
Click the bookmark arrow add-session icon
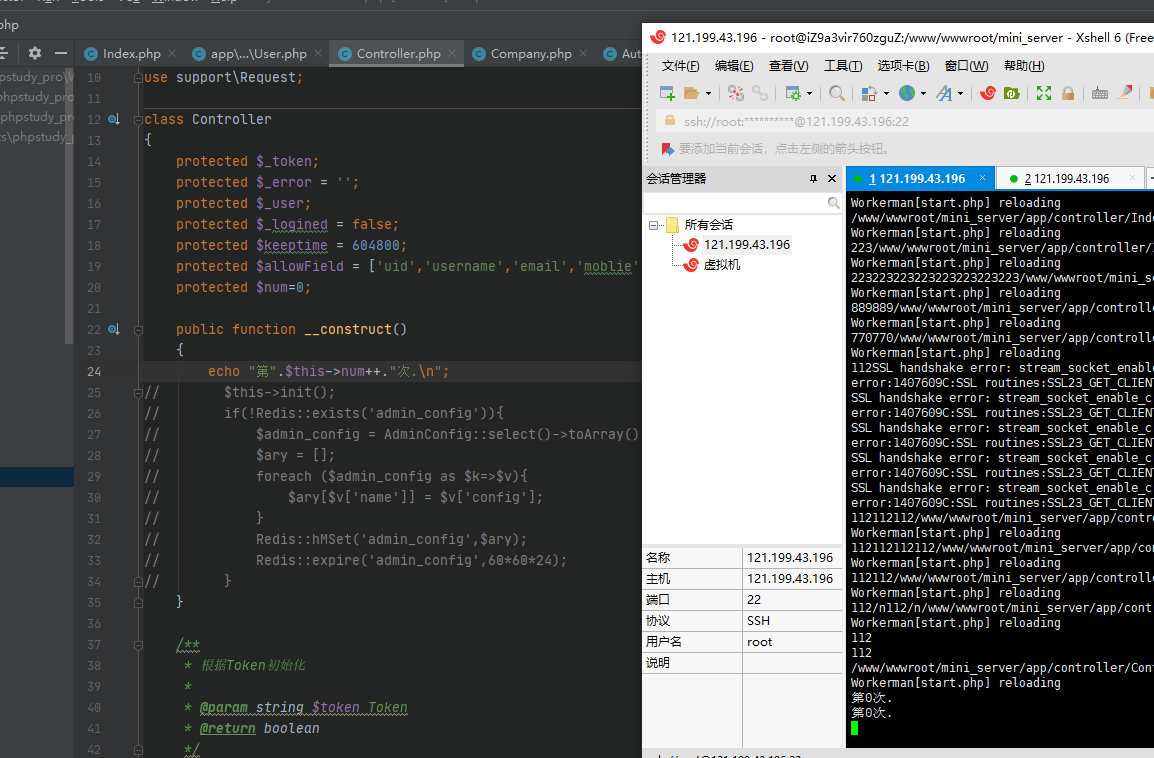pyautogui.click(x=668, y=149)
